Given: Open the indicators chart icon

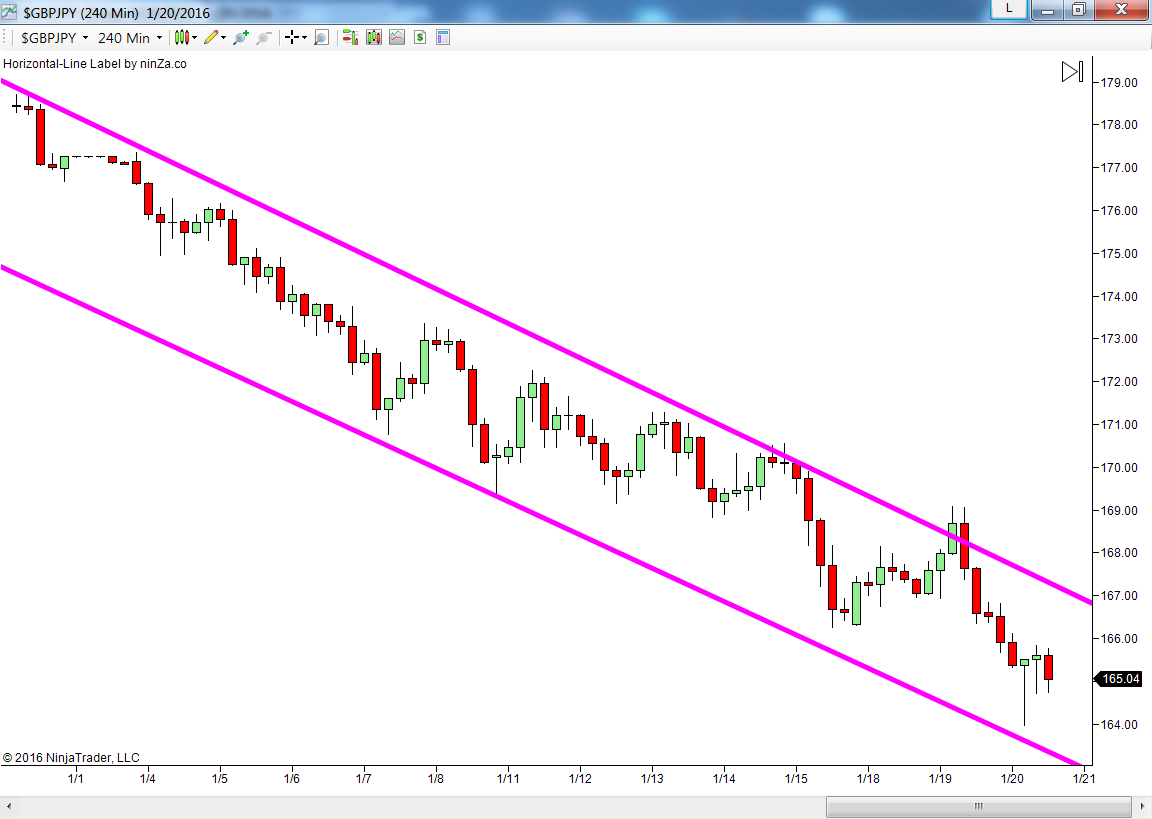Looking at the screenshot, I should pyautogui.click(x=397, y=37).
